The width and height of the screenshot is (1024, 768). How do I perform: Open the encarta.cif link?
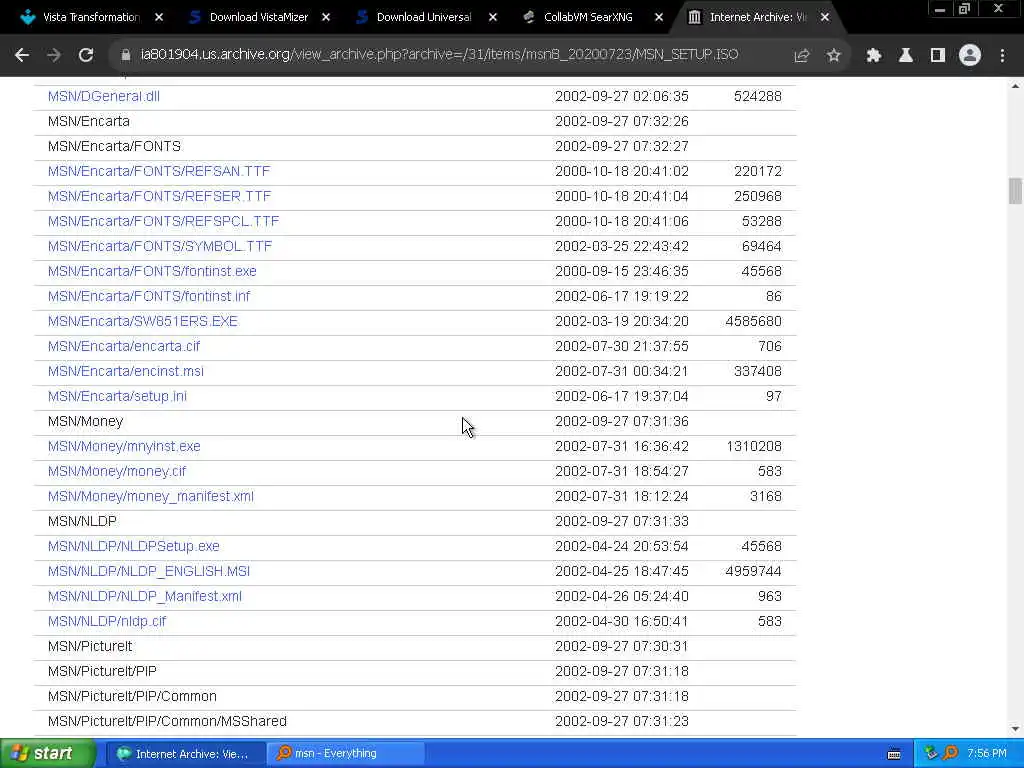pyautogui.click(x=124, y=346)
